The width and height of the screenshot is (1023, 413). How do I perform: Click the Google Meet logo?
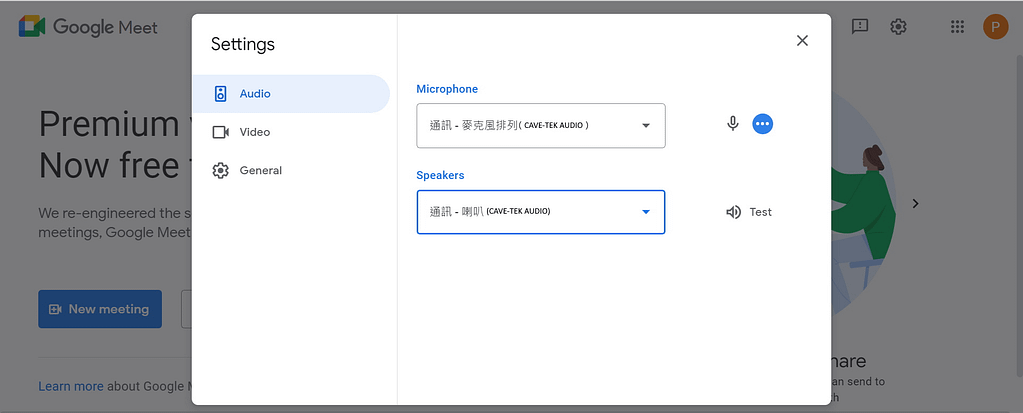pos(88,27)
